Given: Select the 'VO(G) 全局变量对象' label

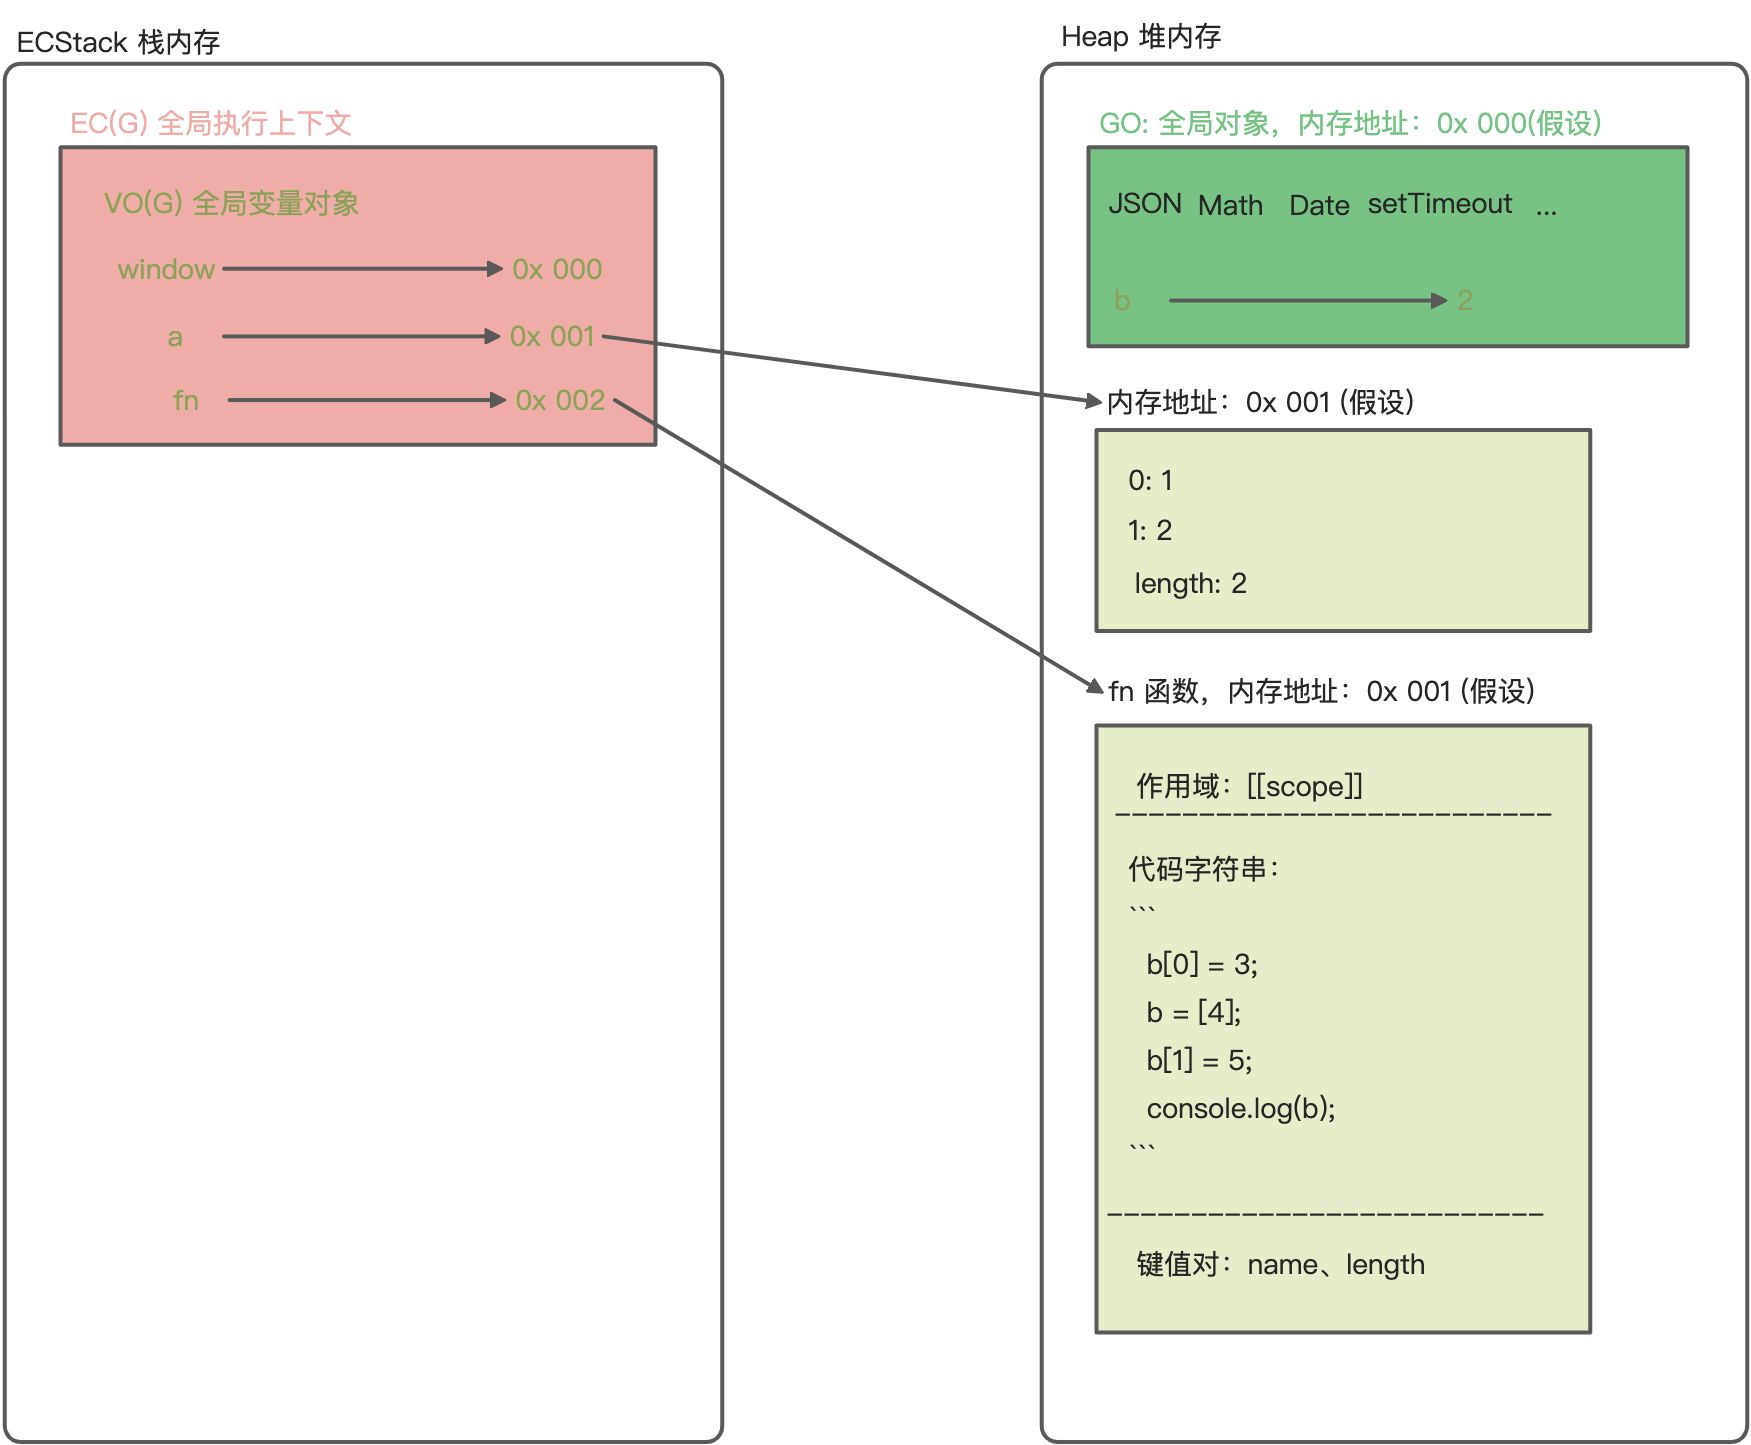Looking at the screenshot, I should click(231, 203).
